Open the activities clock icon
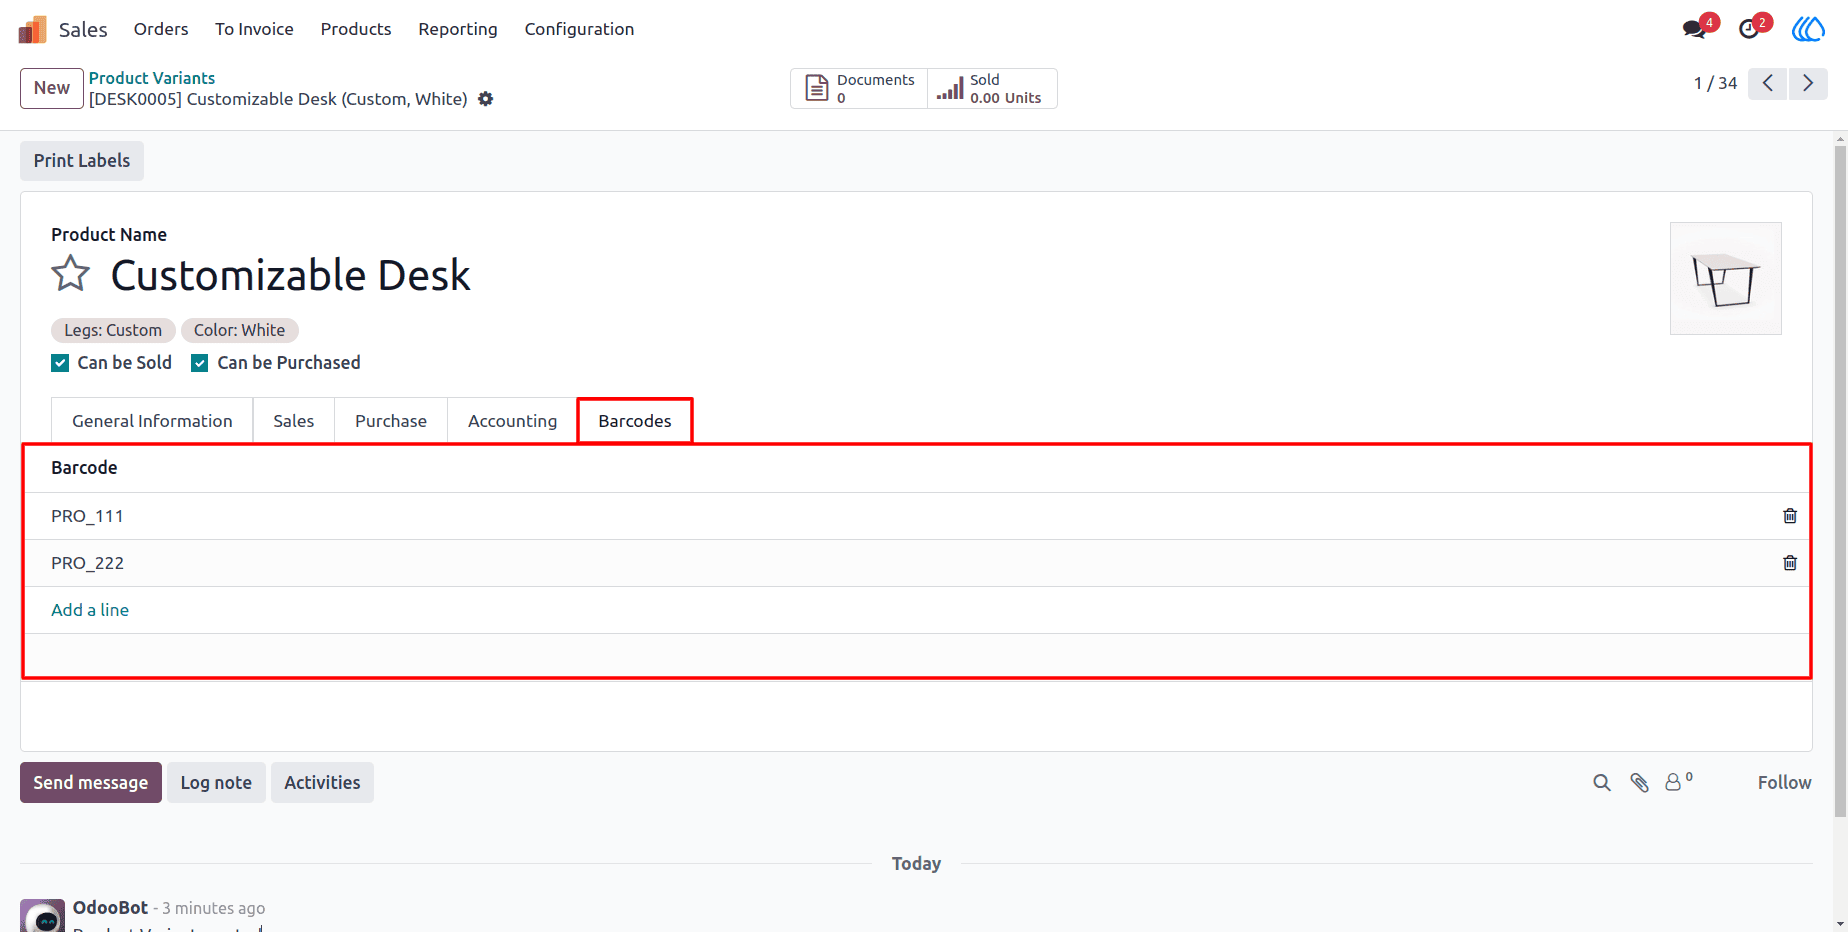This screenshot has width=1848, height=932. [x=1749, y=29]
